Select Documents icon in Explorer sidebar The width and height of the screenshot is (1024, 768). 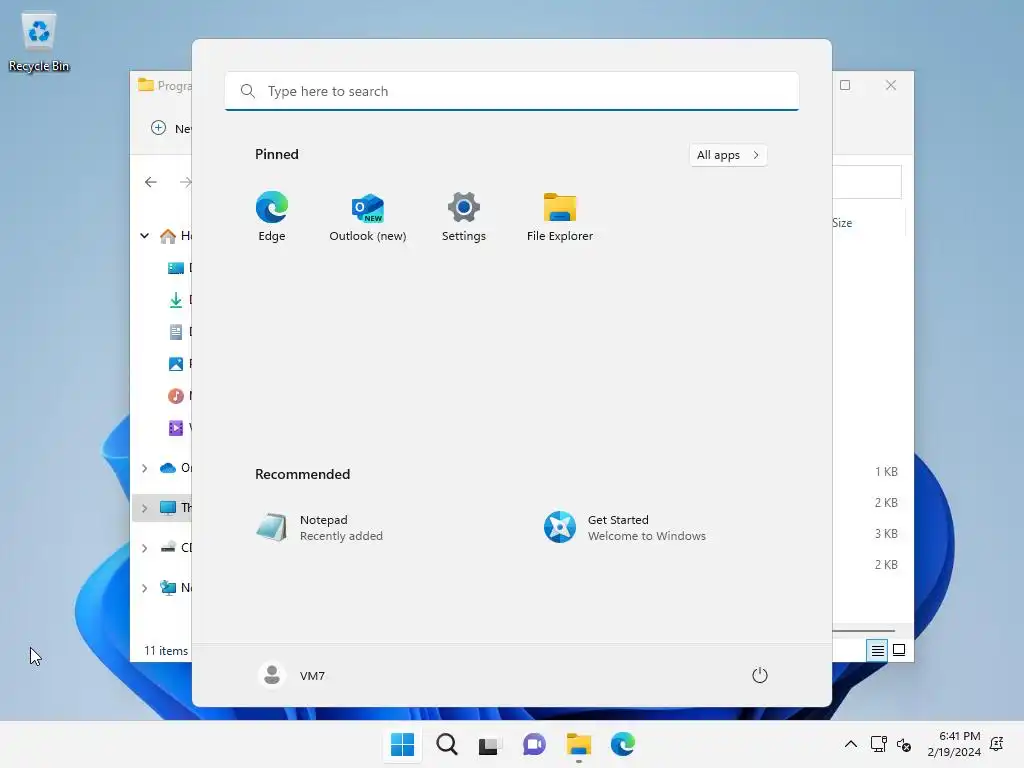pyautogui.click(x=176, y=332)
